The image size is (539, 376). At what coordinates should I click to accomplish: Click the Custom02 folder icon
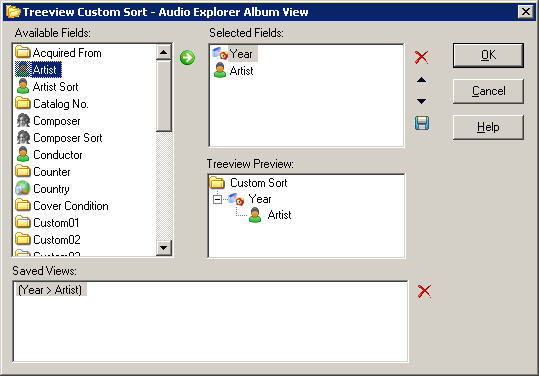click(x=23, y=239)
